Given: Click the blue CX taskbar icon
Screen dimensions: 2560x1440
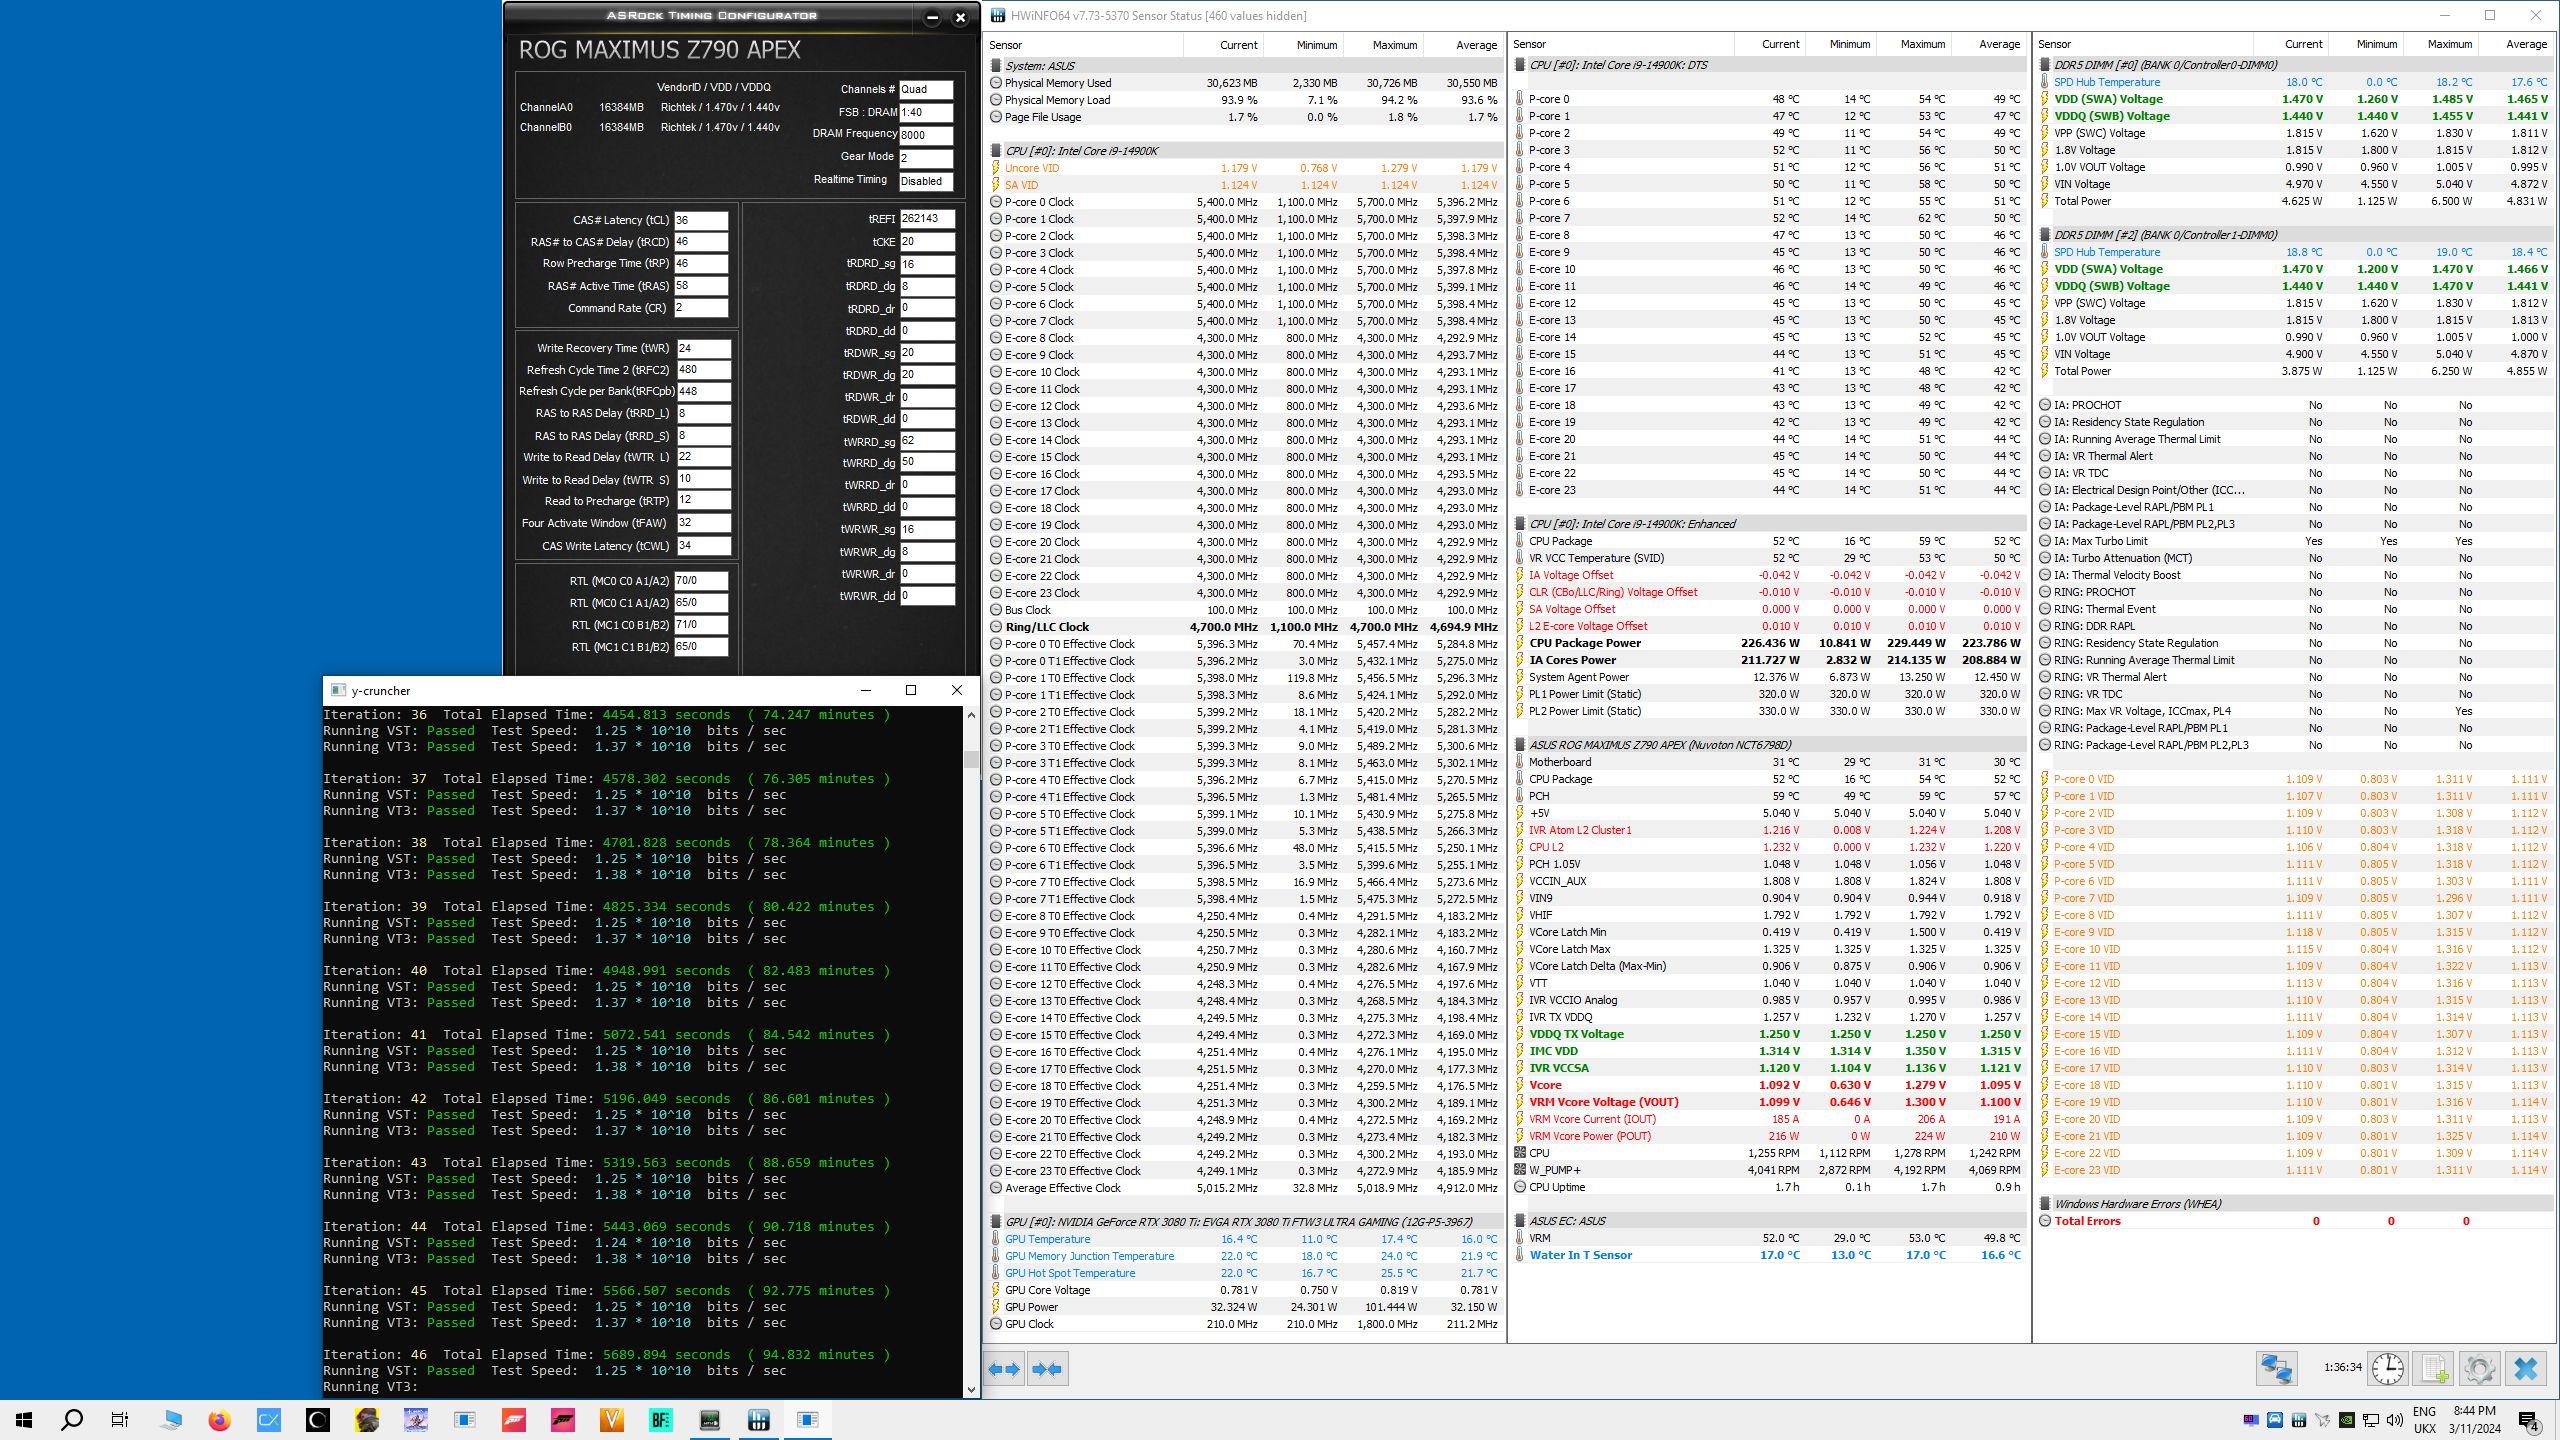Looking at the screenshot, I should click(268, 1419).
